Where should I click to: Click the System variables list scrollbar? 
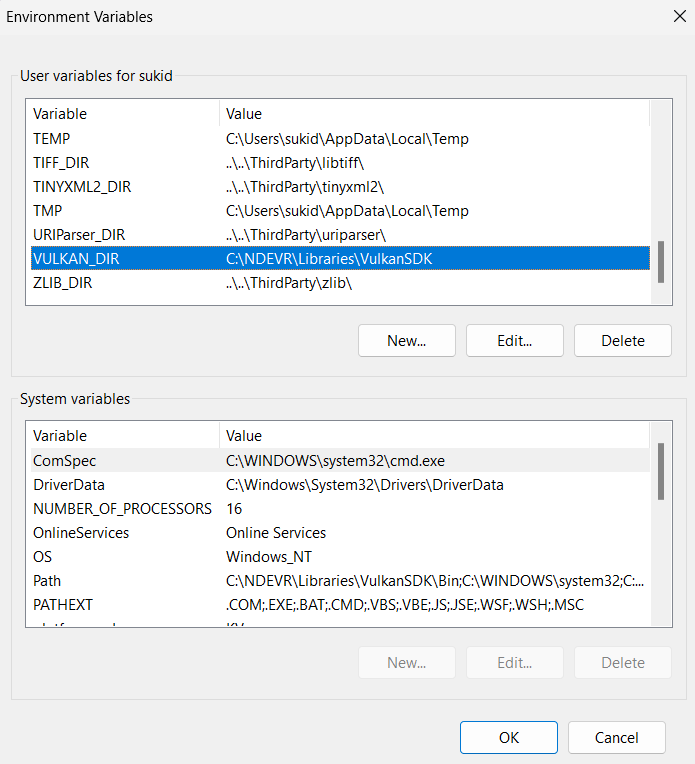click(660, 472)
